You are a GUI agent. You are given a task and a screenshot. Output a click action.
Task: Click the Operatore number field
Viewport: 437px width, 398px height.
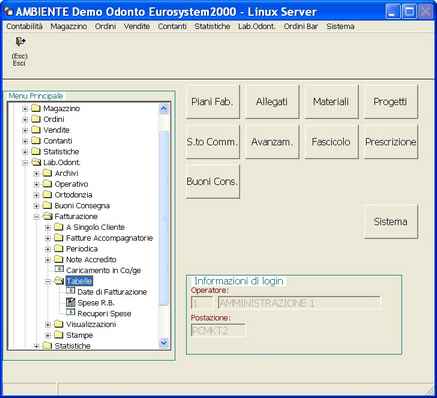coord(202,303)
